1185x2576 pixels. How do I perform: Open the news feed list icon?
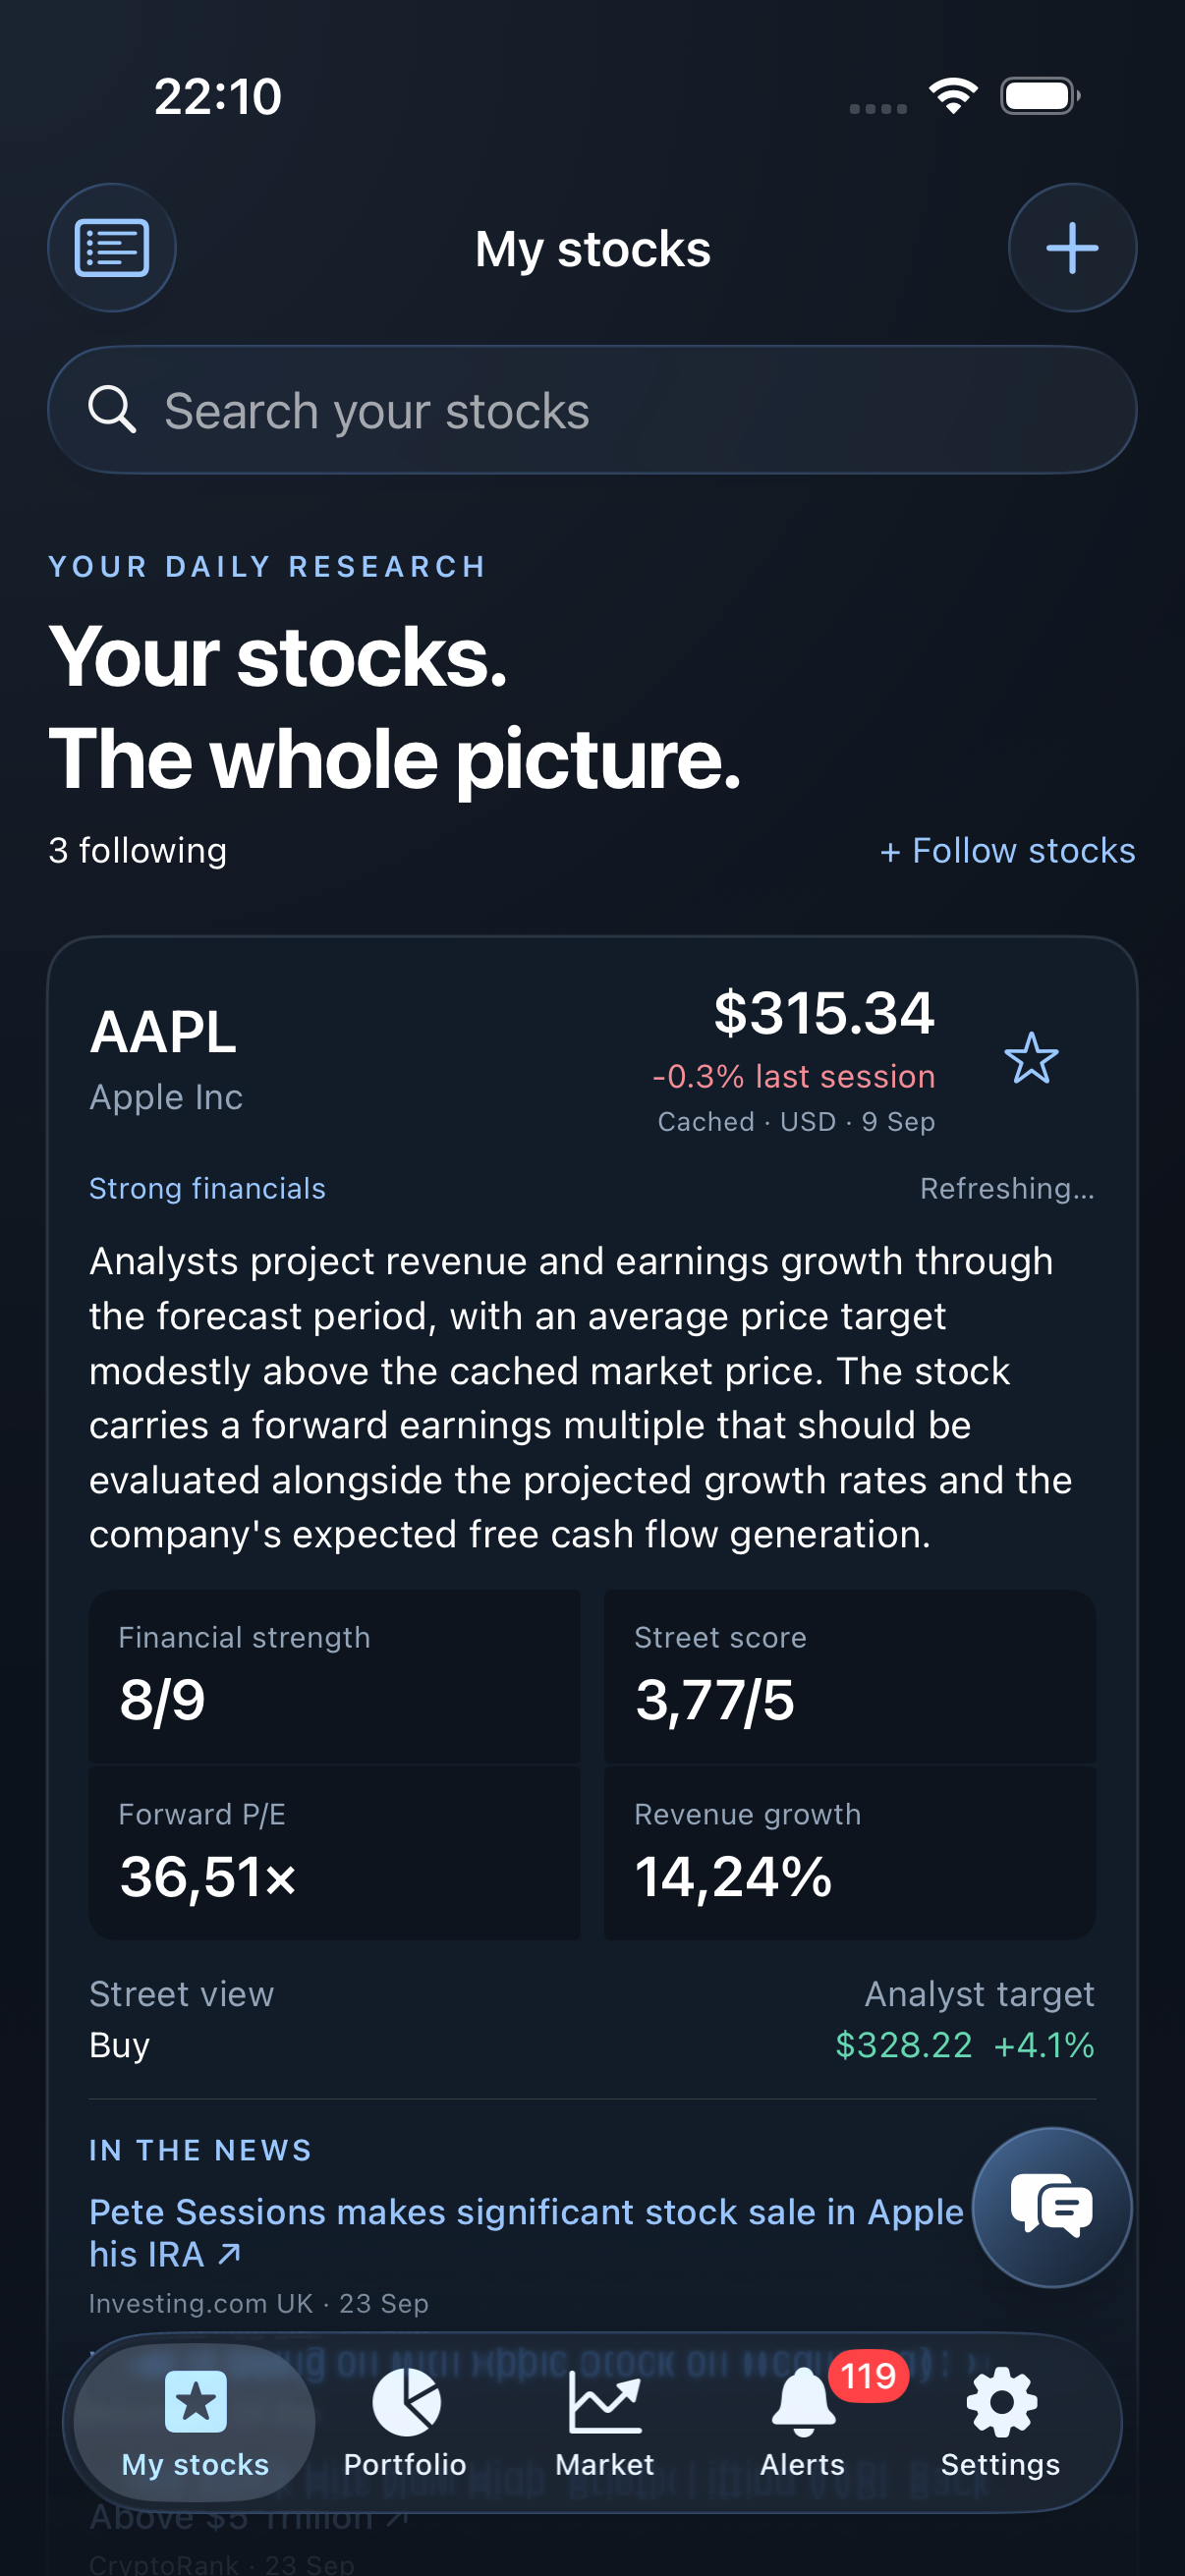(x=112, y=248)
